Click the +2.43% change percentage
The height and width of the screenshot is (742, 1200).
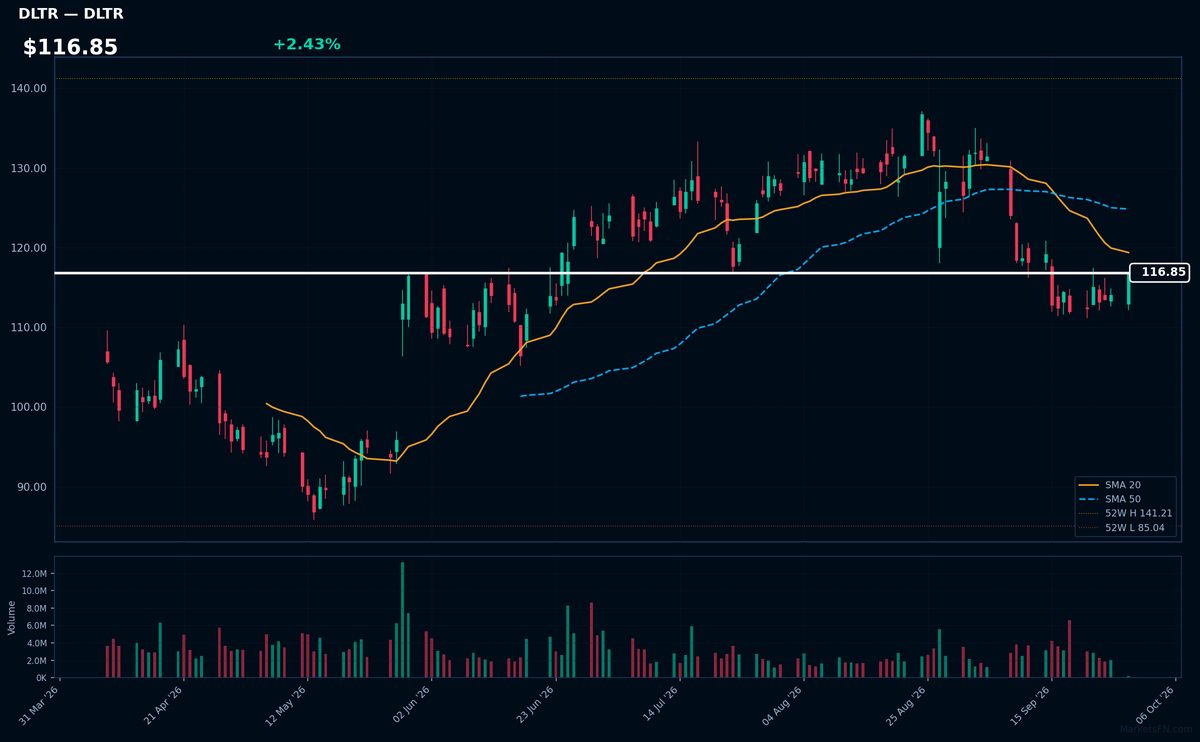[x=306, y=44]
